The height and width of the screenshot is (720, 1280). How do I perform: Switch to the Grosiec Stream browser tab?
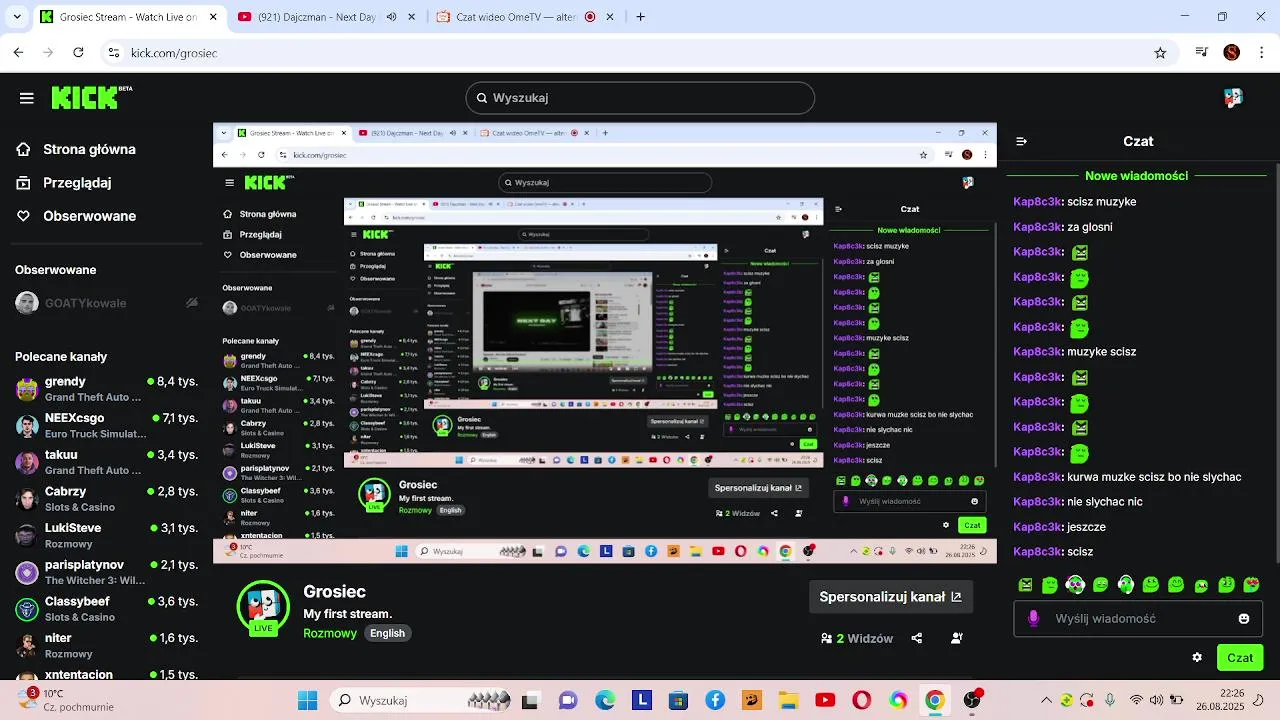[130, 17]
